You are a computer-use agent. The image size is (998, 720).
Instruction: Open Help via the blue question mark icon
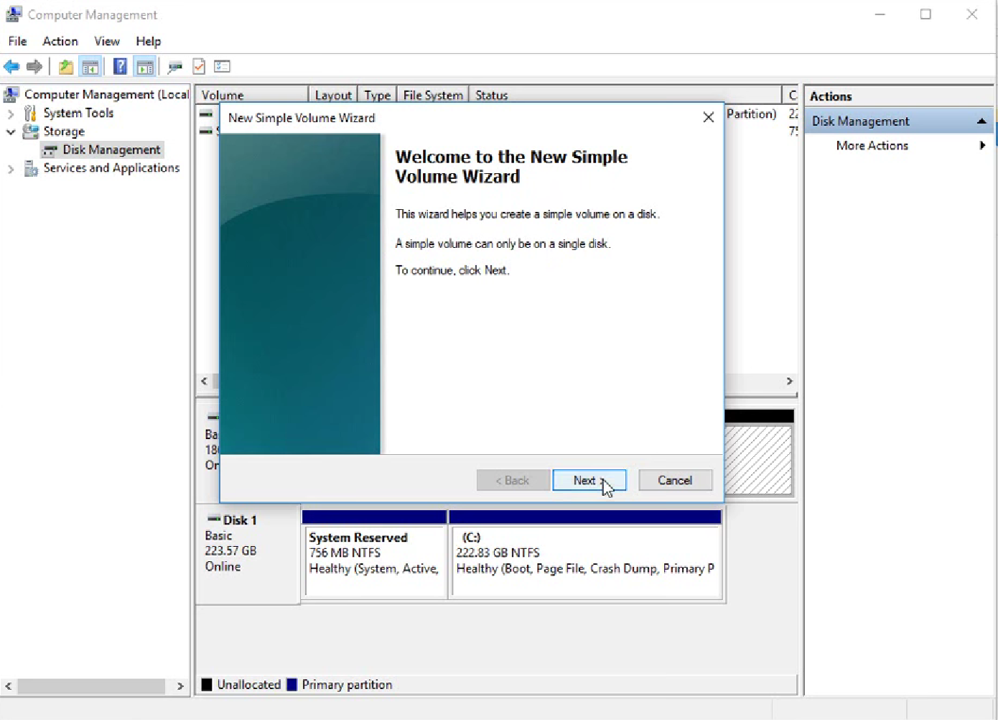pyautogui.click(x=120, y=66)
